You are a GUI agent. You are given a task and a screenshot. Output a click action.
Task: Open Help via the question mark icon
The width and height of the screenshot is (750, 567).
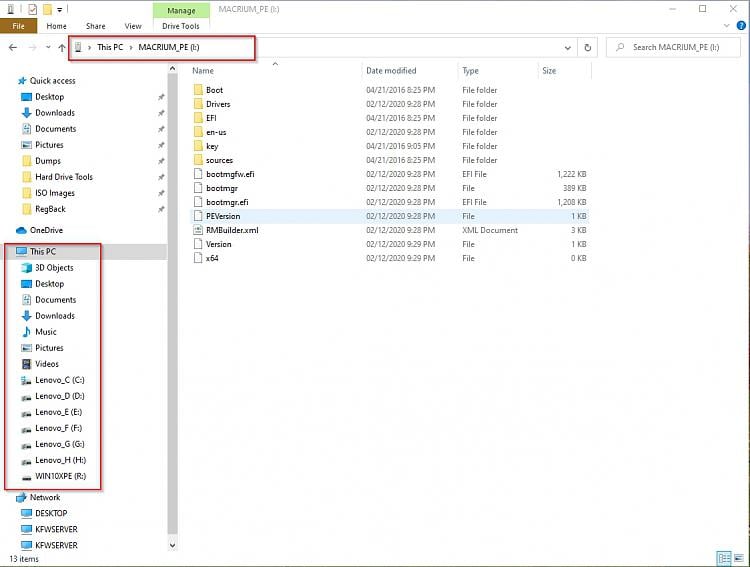point(739,26)
